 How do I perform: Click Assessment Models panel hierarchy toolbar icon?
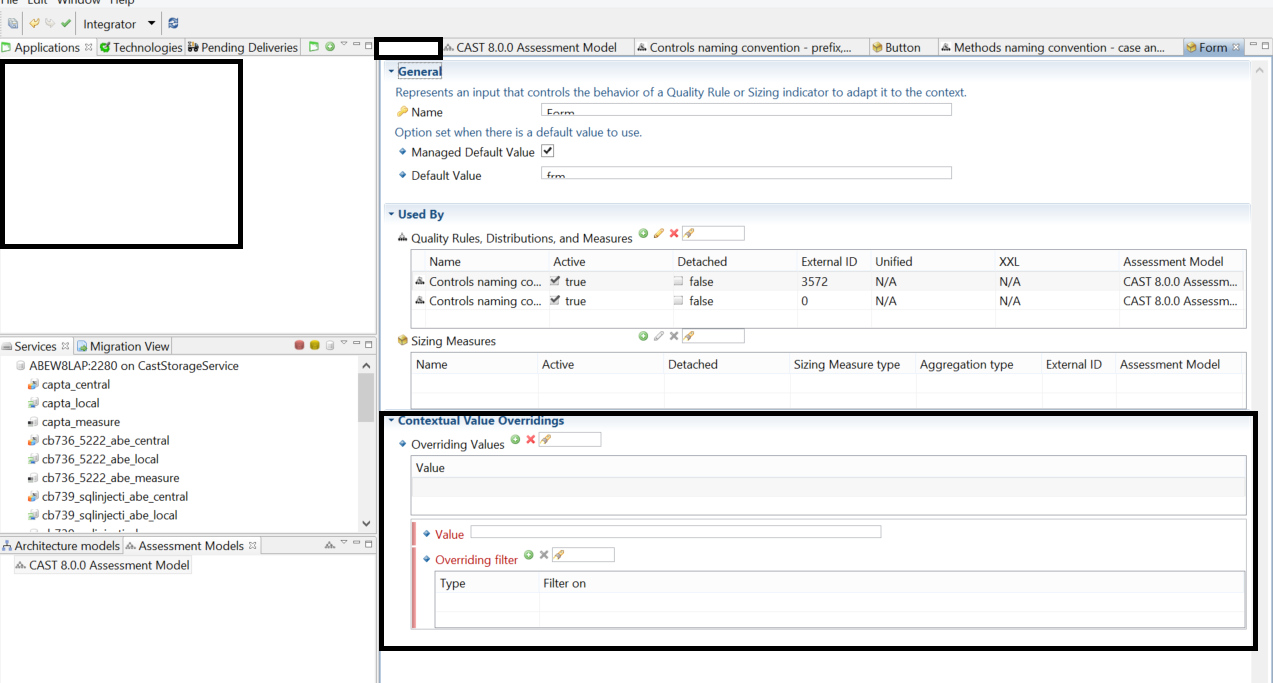pos(329,546)
